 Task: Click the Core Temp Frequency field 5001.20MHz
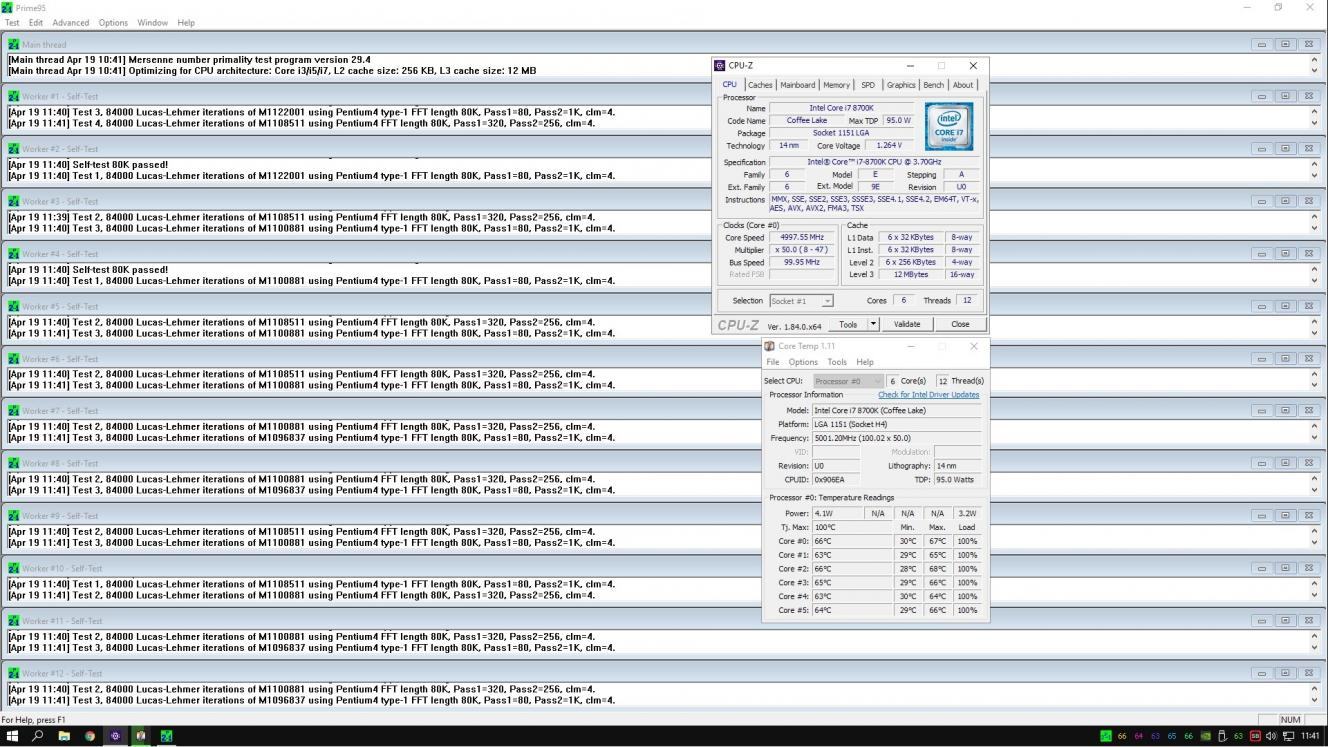click(896, 438)
